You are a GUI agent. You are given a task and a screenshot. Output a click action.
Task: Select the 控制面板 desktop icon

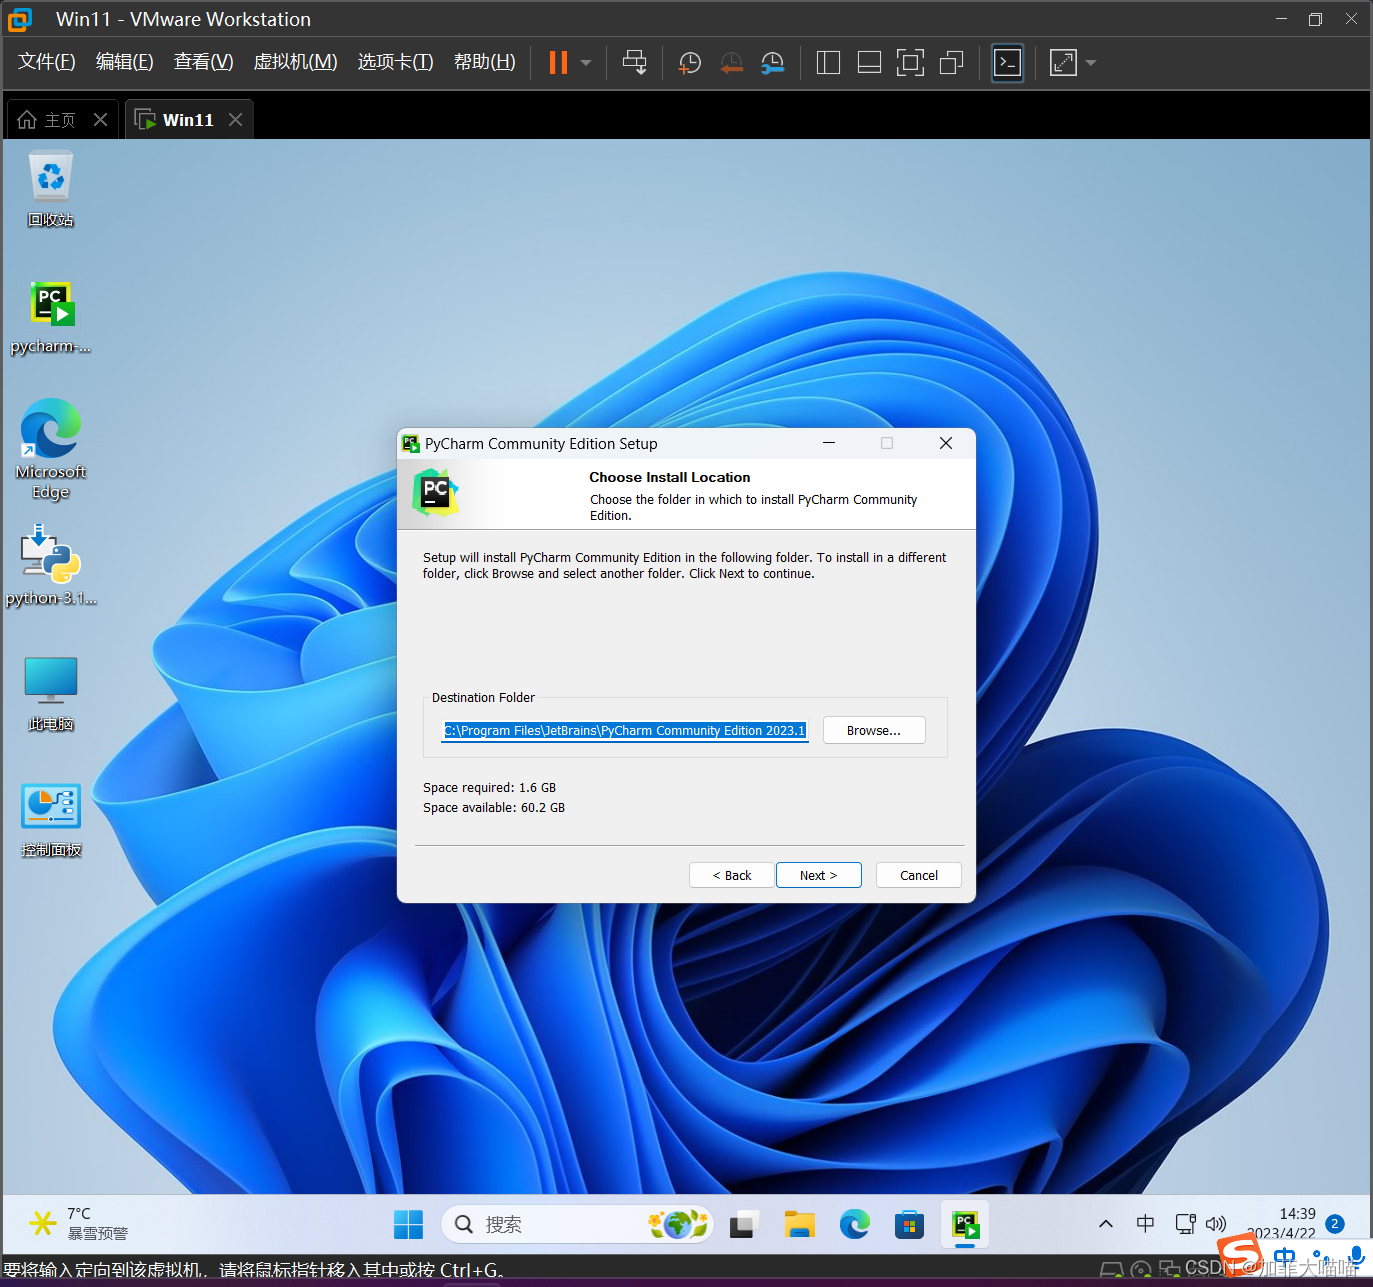[50, 820]
